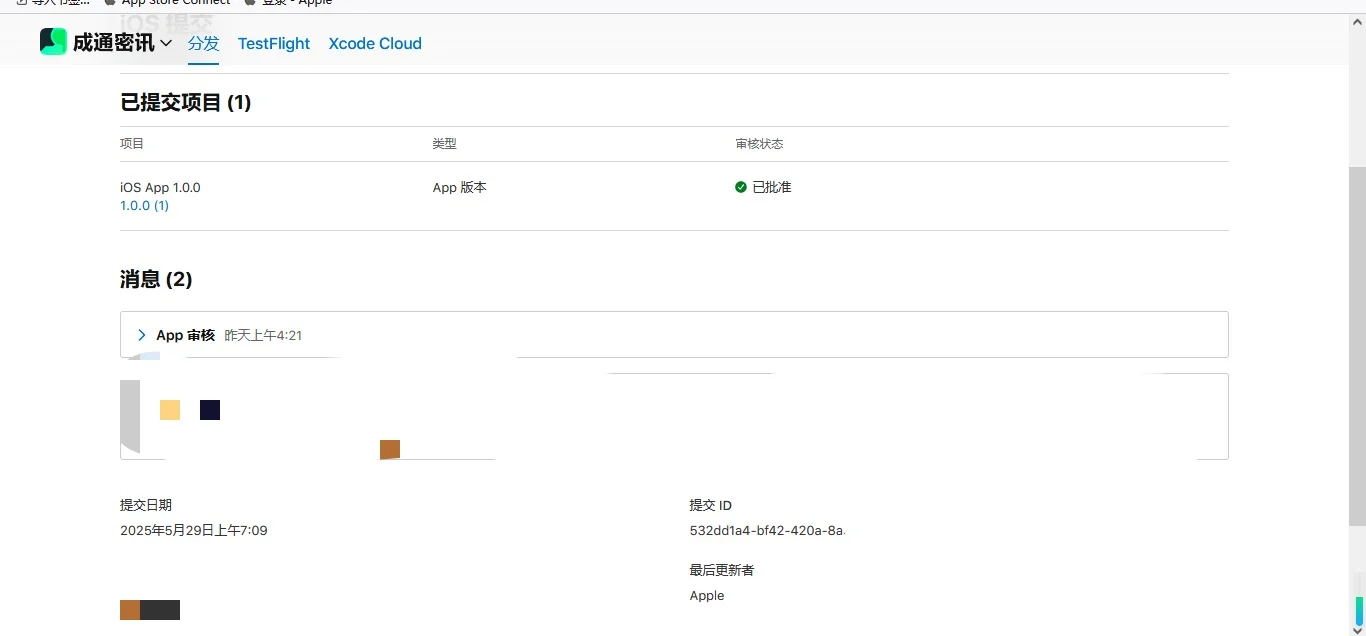1366x636 pixels.
Task: Open the App Store Connect bookmark
Action: (168, 3)
